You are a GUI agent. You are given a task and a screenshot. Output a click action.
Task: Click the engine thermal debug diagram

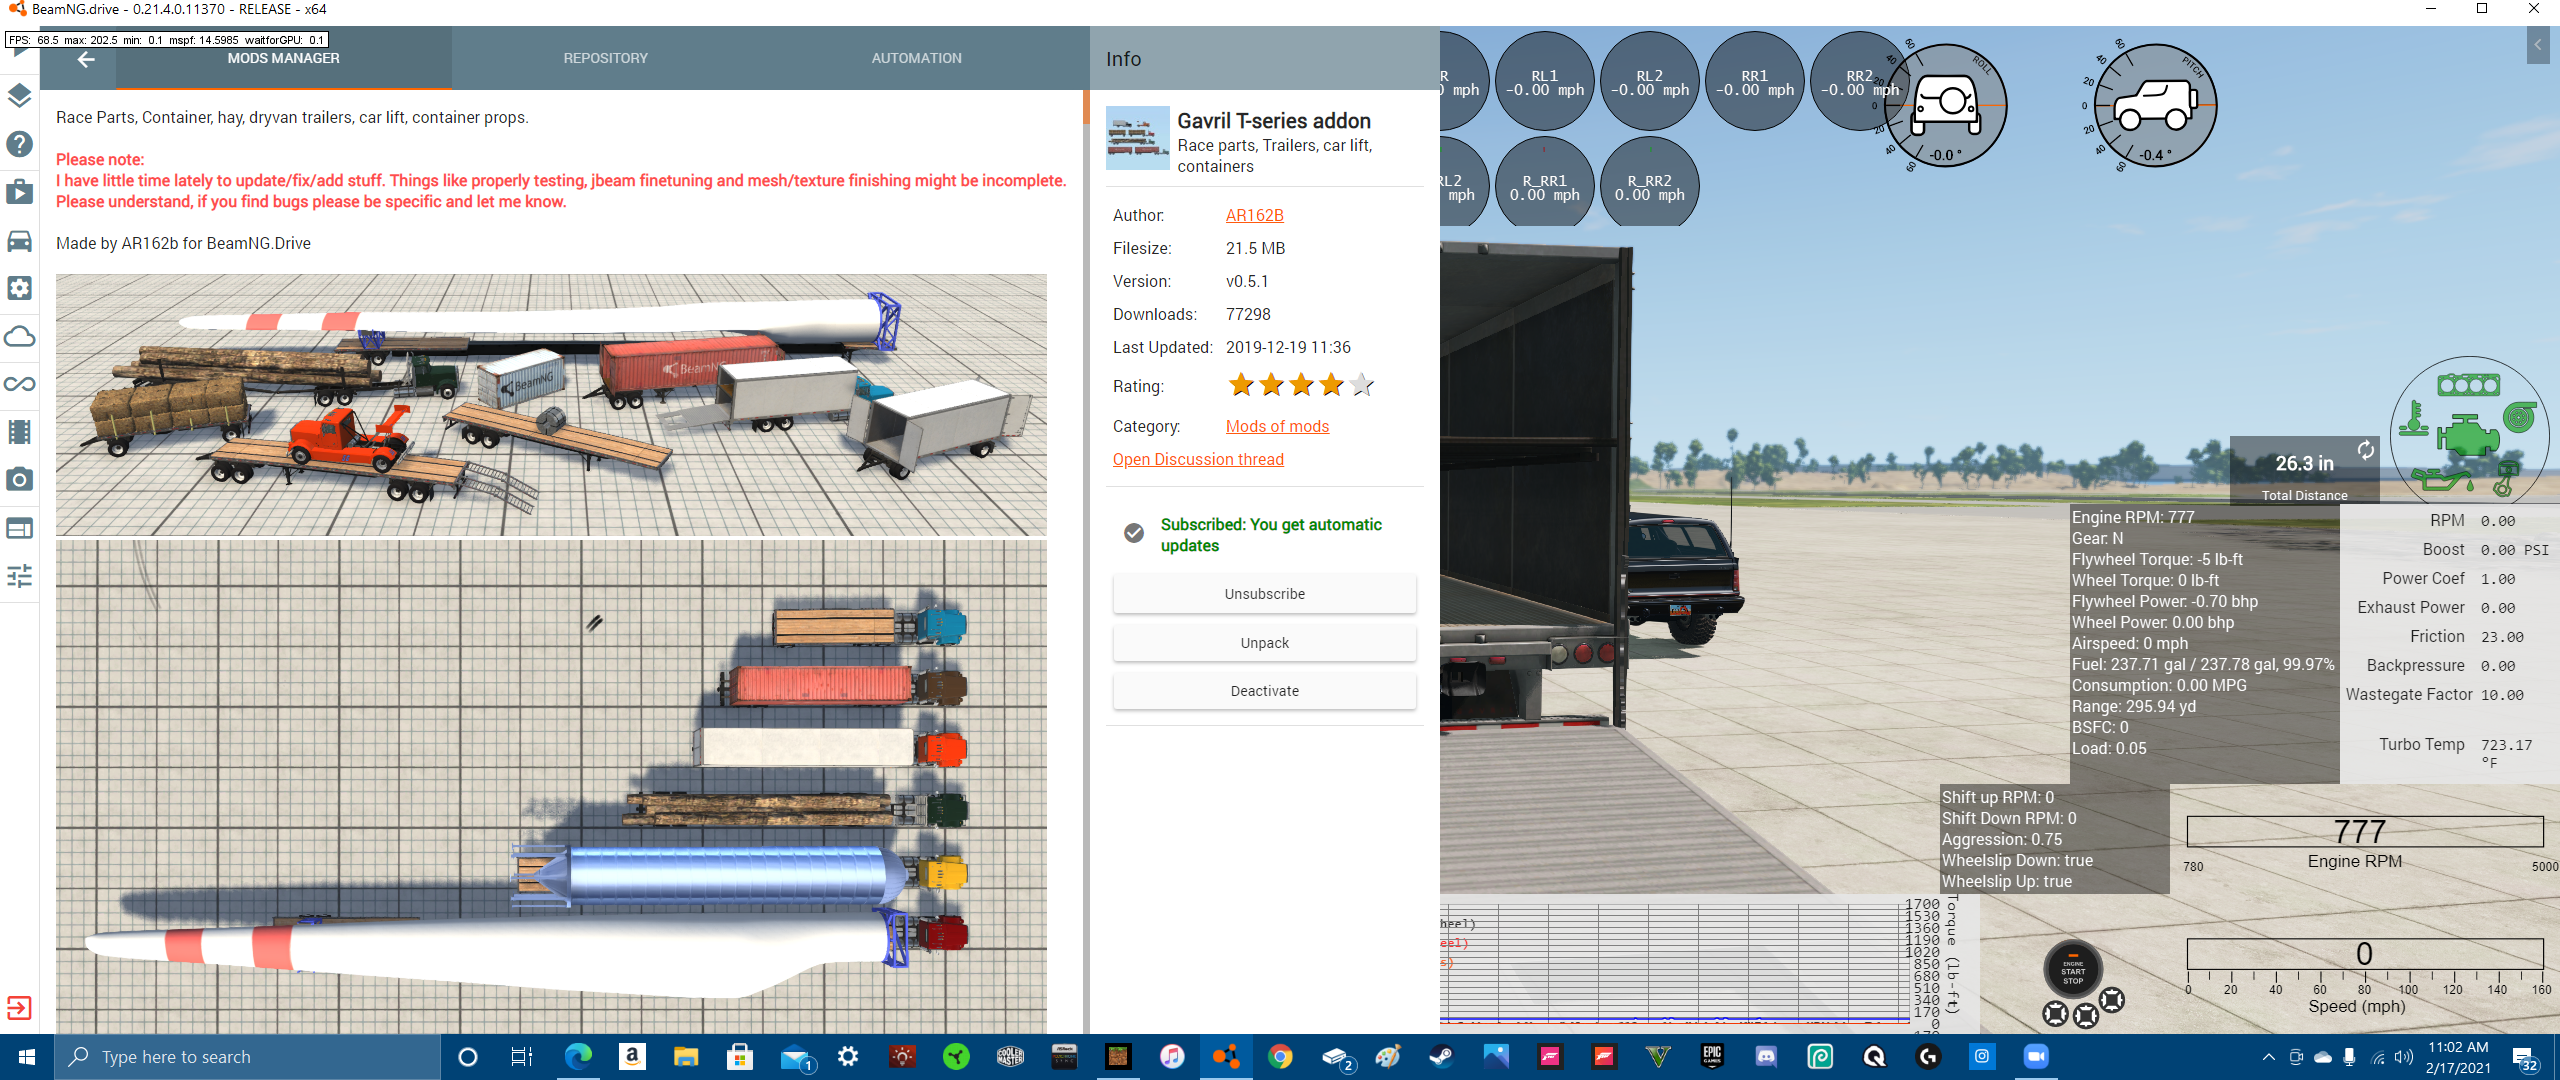tap(2469, 431)
